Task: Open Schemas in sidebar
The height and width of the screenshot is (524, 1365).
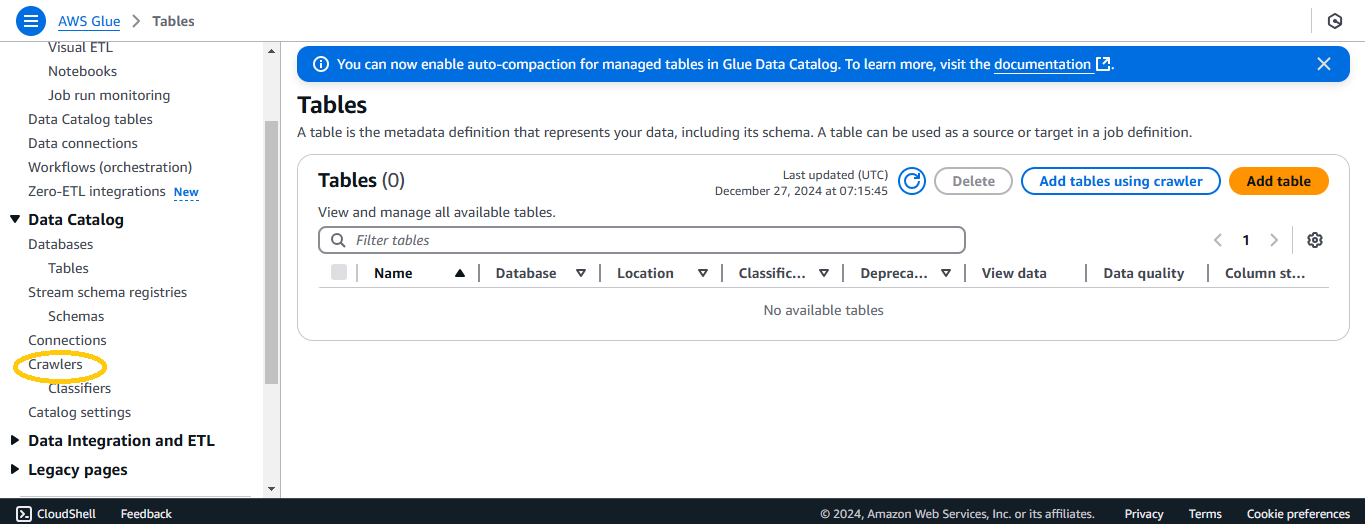Action: (76, 316)
